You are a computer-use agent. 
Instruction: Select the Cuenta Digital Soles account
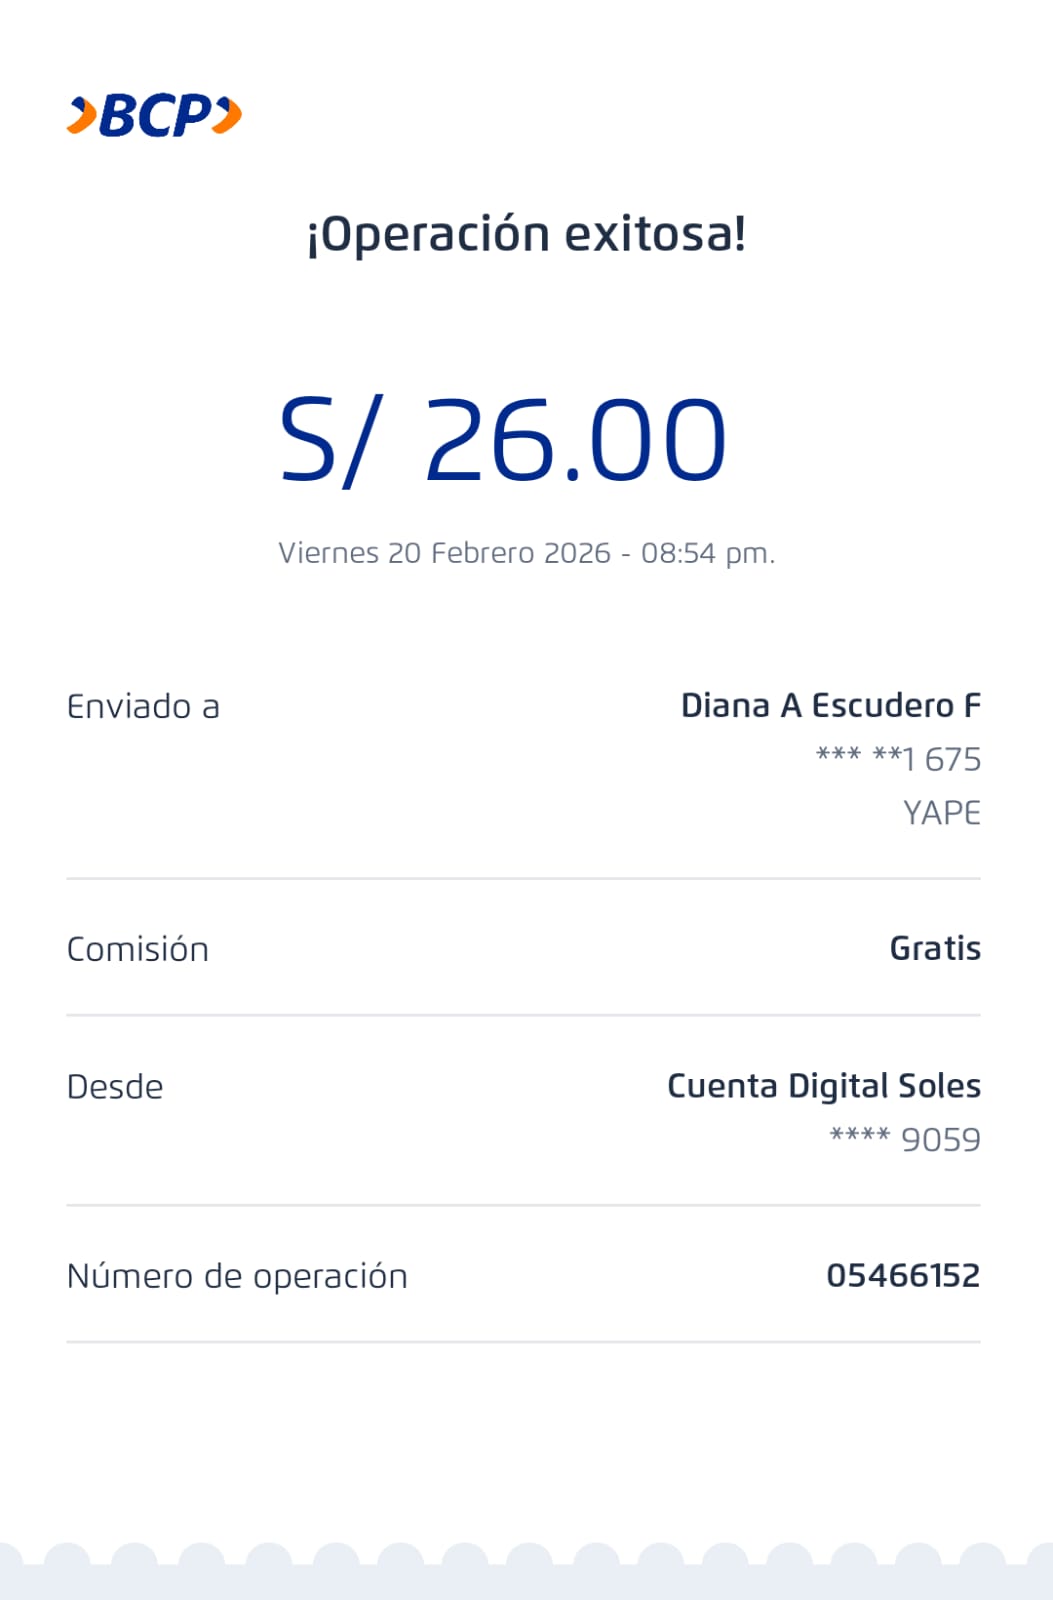pyautogui.click(x=823, y=1086)
